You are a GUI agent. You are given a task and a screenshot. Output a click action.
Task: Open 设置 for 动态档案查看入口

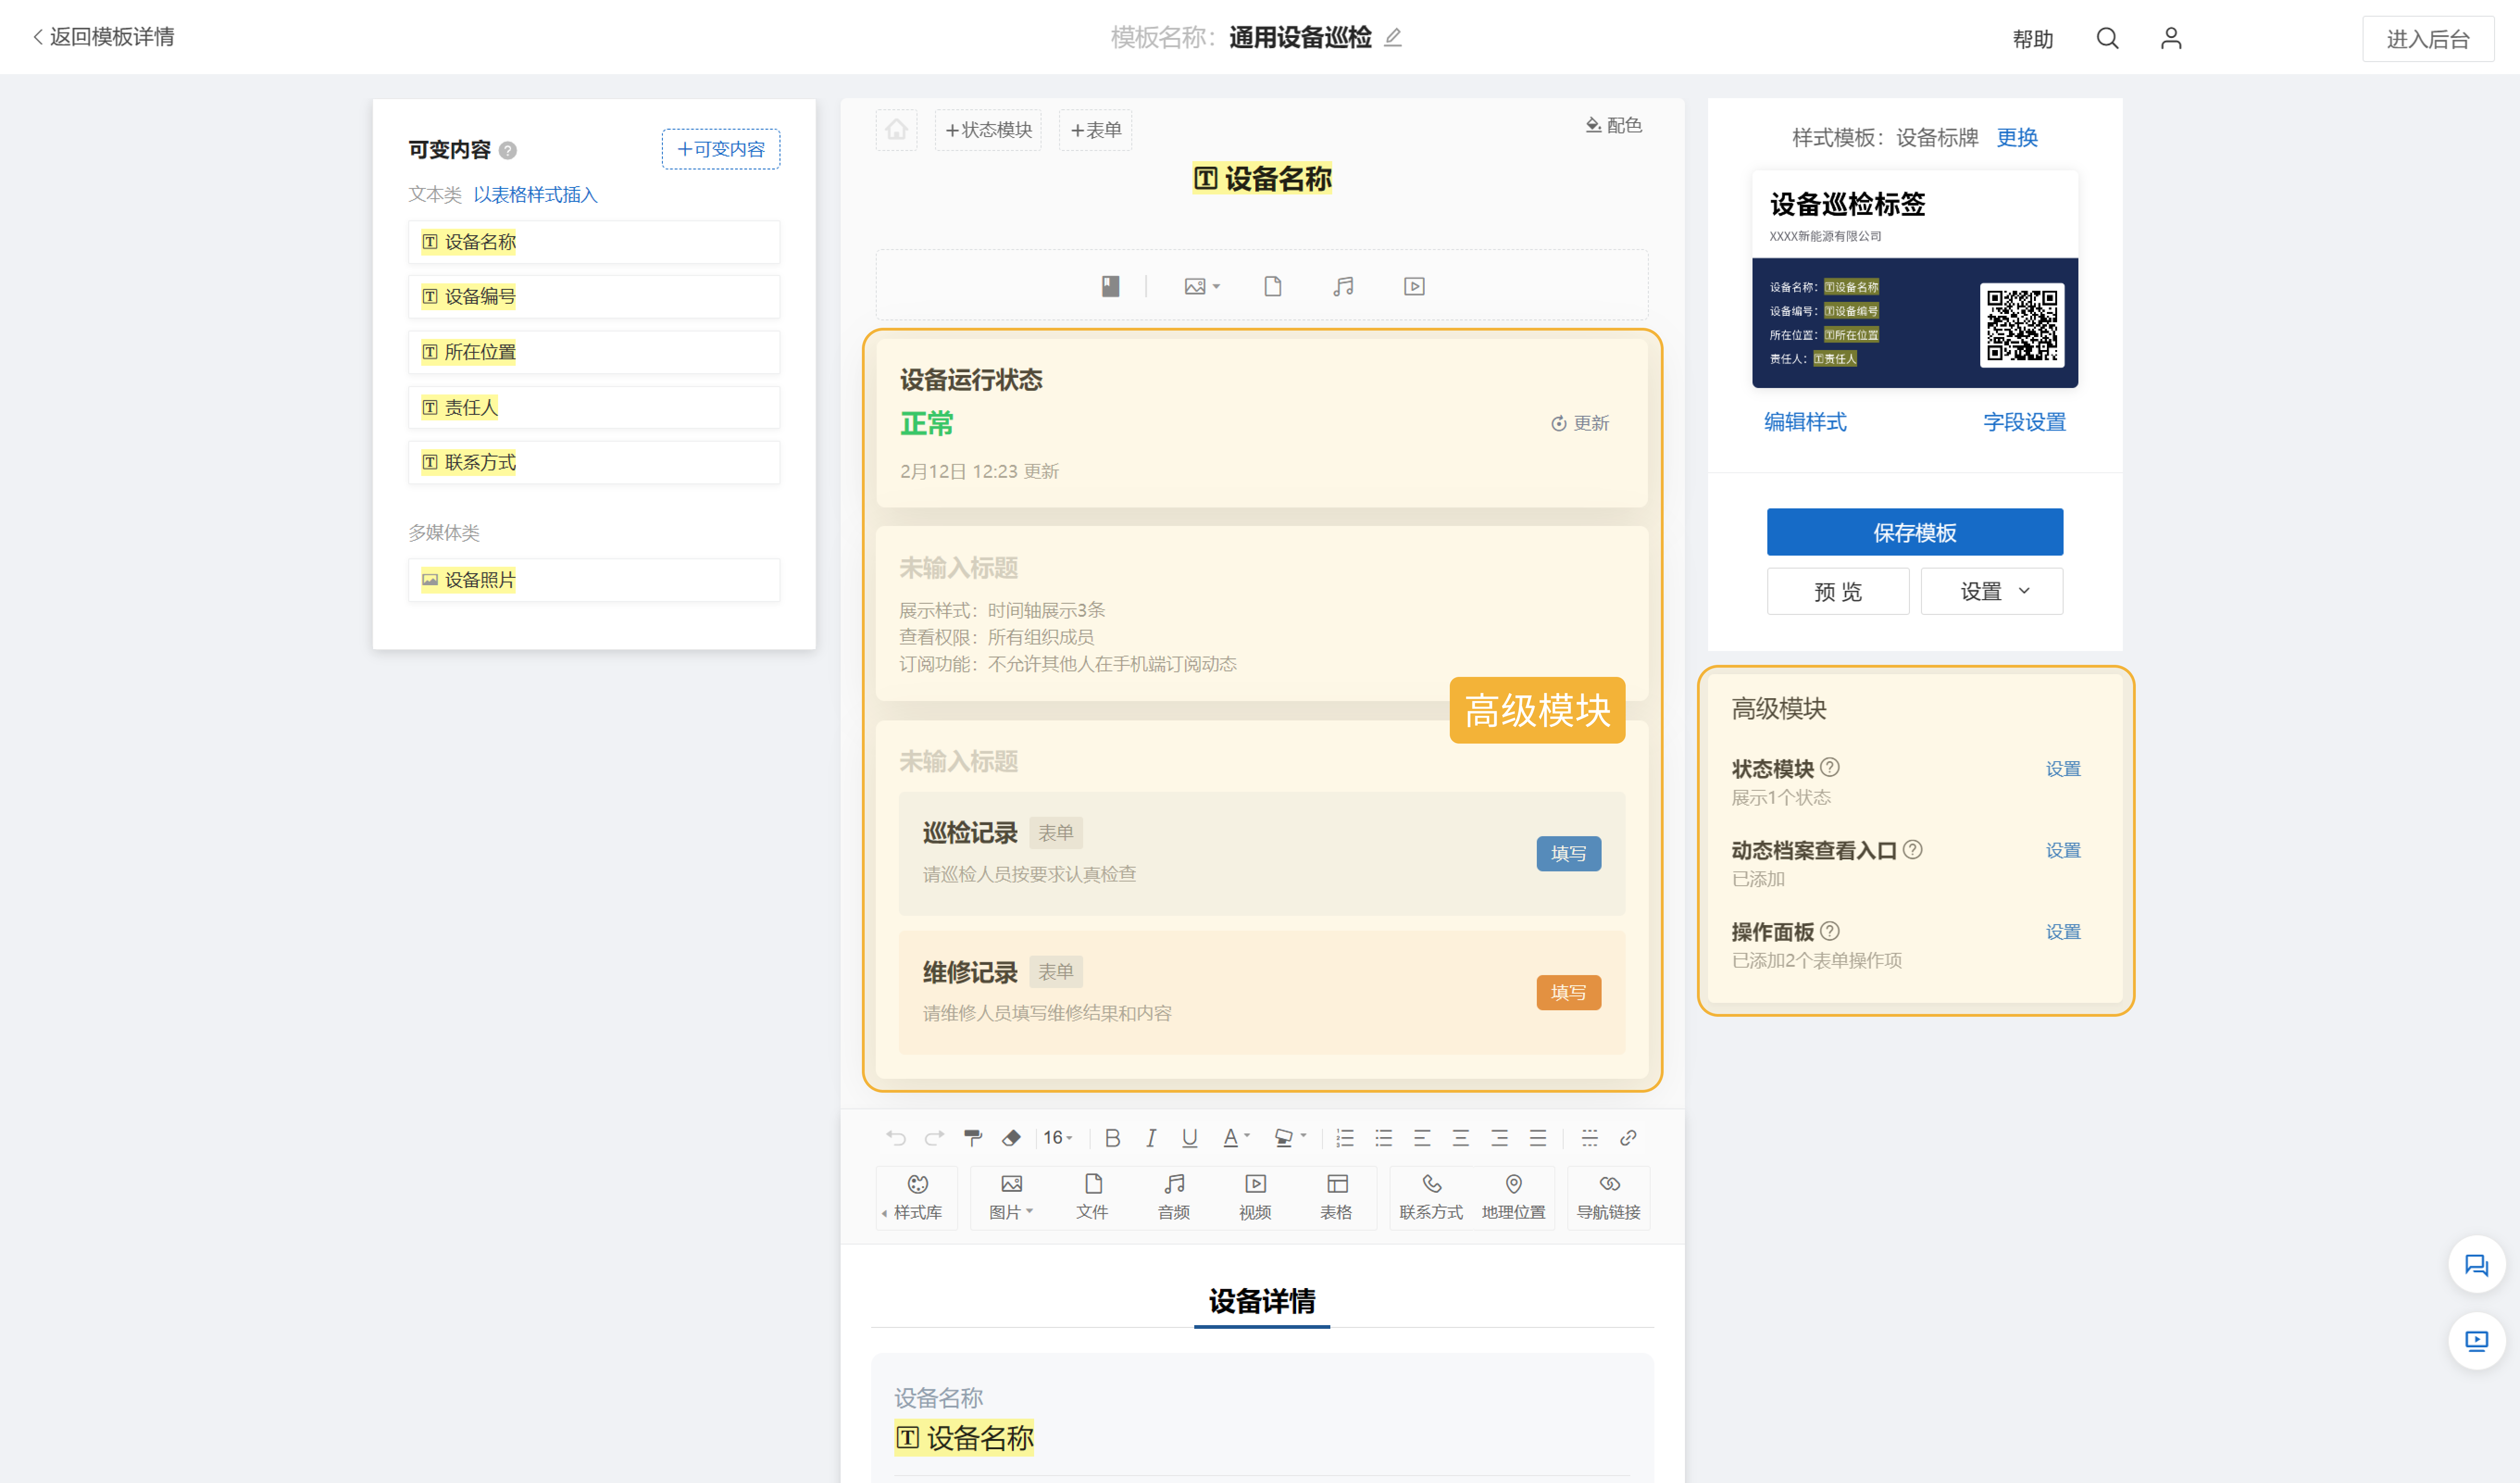click(x=2062, y=850)
